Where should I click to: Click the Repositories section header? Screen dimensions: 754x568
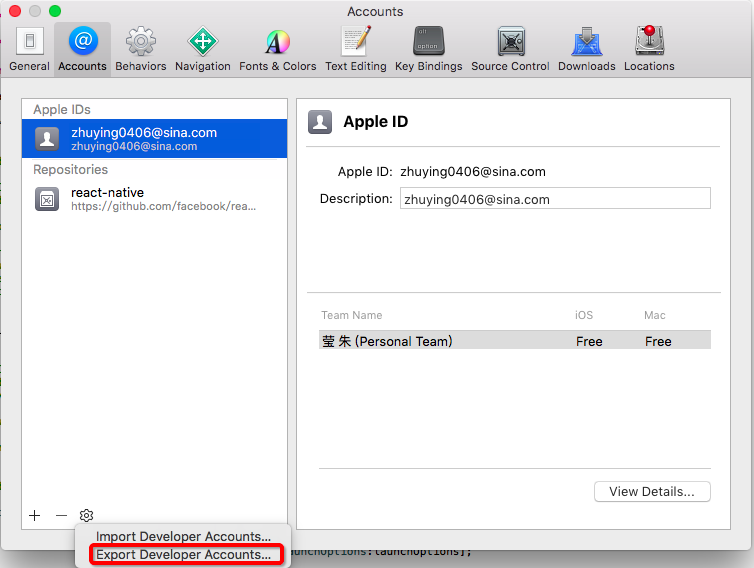click(x=70, y=169)
